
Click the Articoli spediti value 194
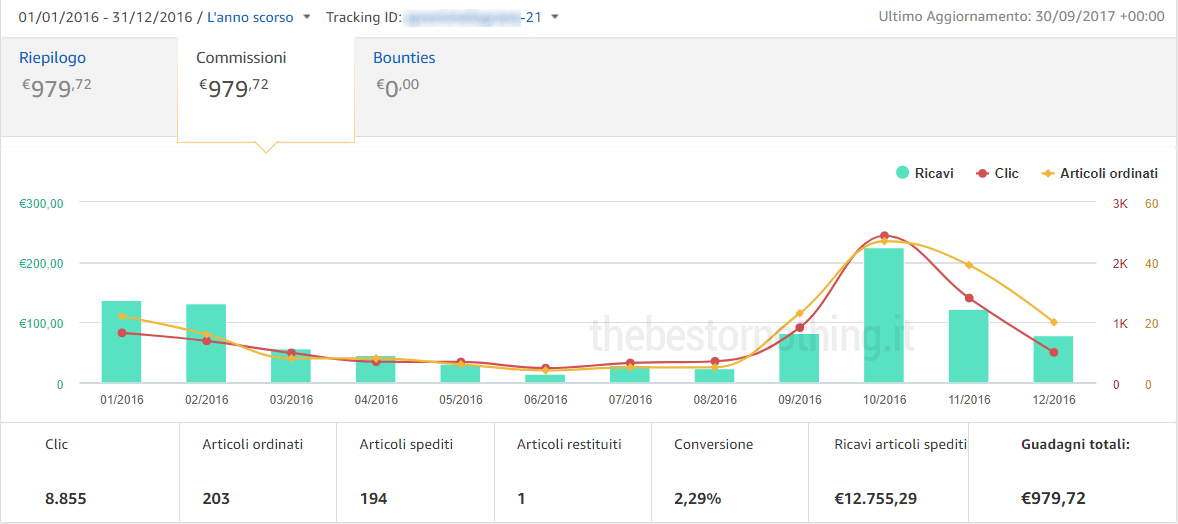pyautogui.click(x=374, y=498)
